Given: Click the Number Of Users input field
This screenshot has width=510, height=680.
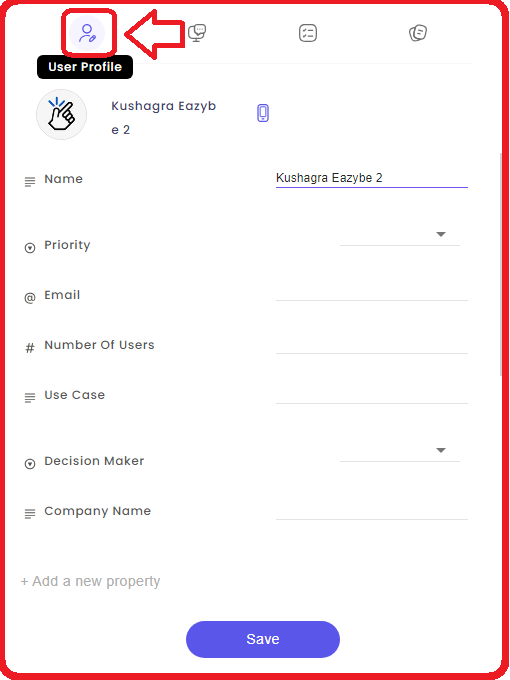Looking at the screenshot, I should pyautogui.click(x=372, y=346).
